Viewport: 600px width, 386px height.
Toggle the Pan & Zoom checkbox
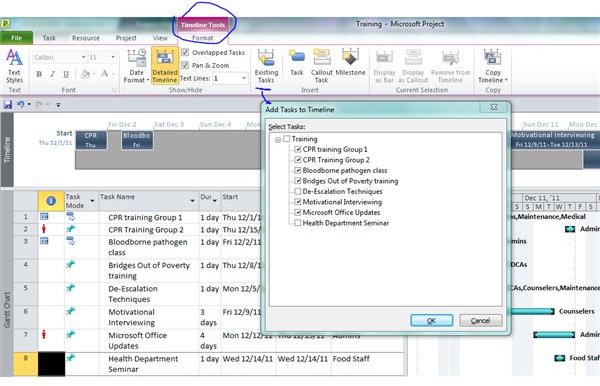click(185, 65)
